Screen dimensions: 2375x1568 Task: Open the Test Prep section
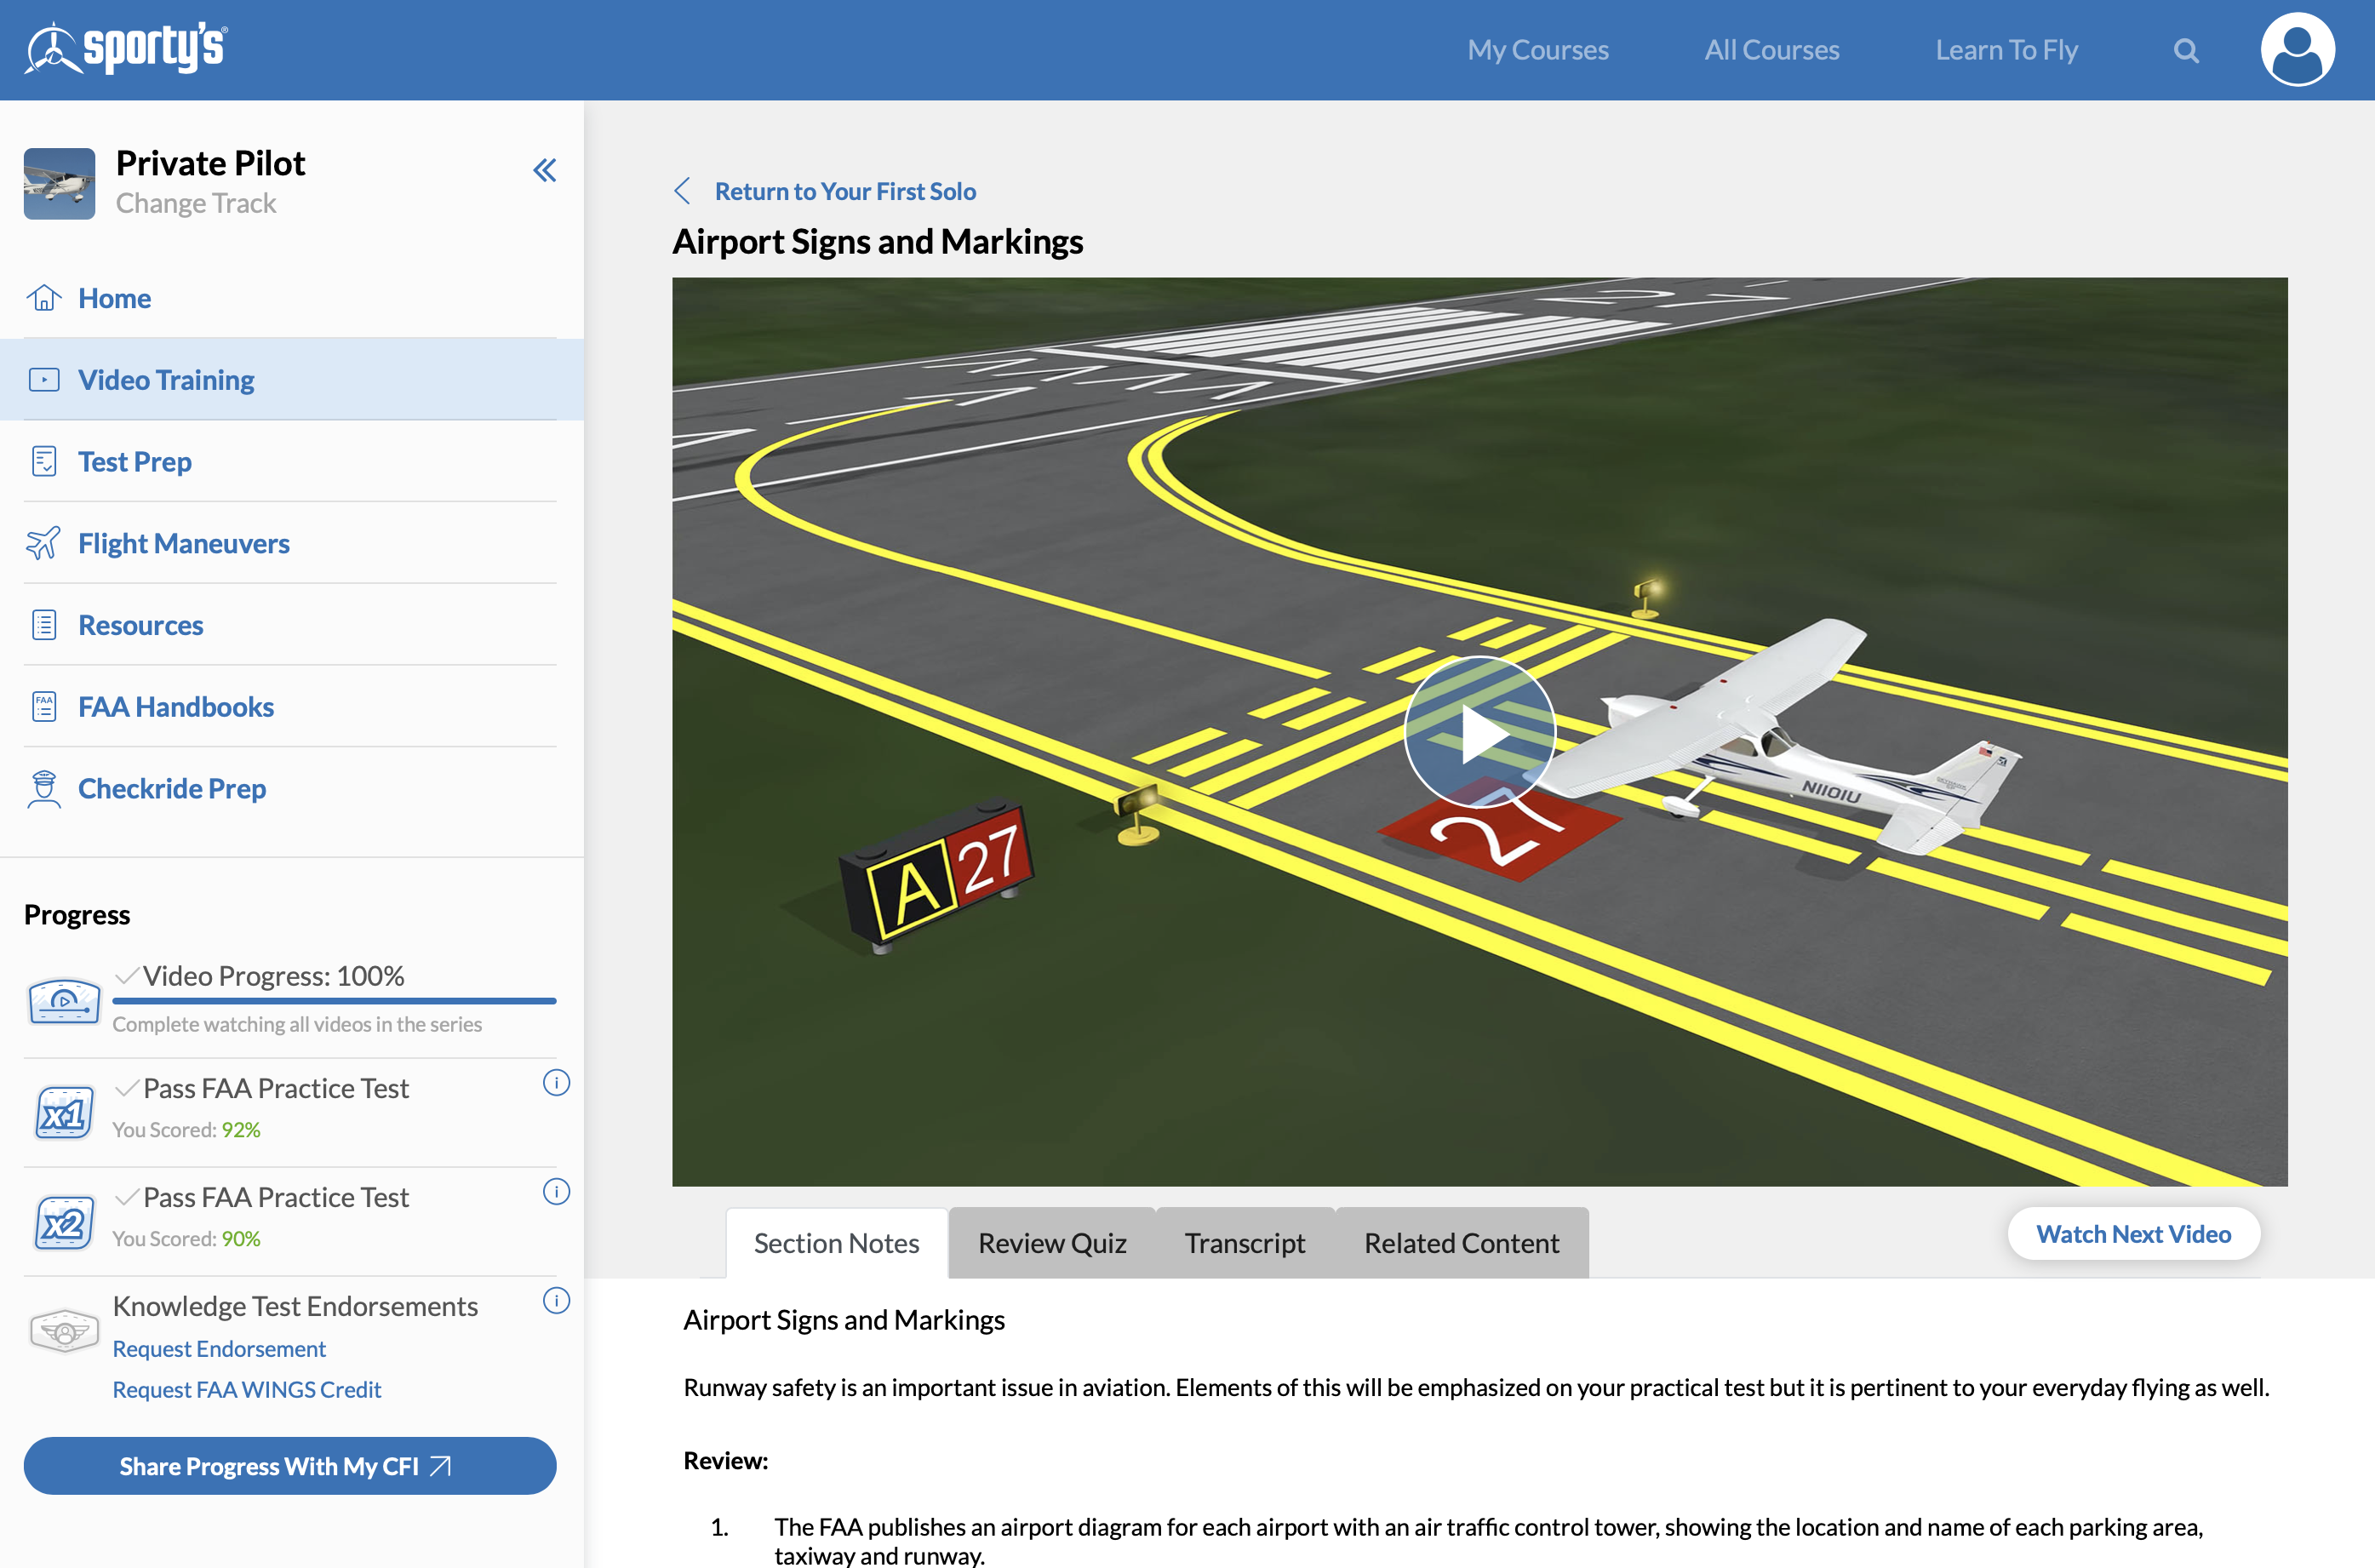click(135, 461)
